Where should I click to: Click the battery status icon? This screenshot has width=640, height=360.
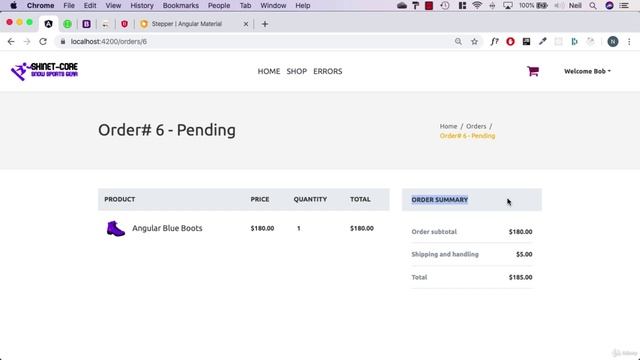pos(542,5)
